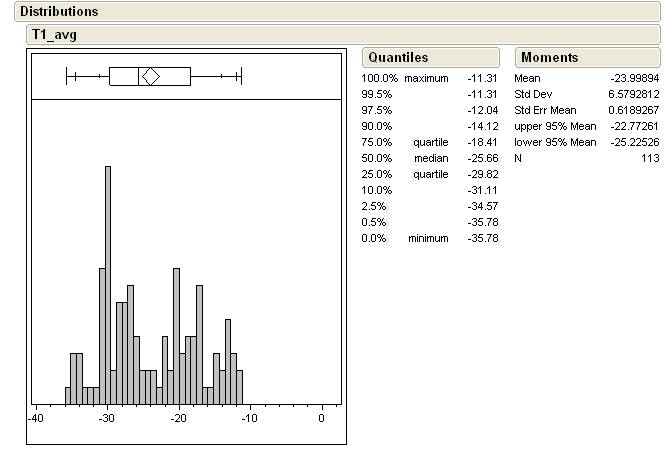Select the mean diamond in box plot
This screenshot has width=665, height=452.
click(150, 77)
